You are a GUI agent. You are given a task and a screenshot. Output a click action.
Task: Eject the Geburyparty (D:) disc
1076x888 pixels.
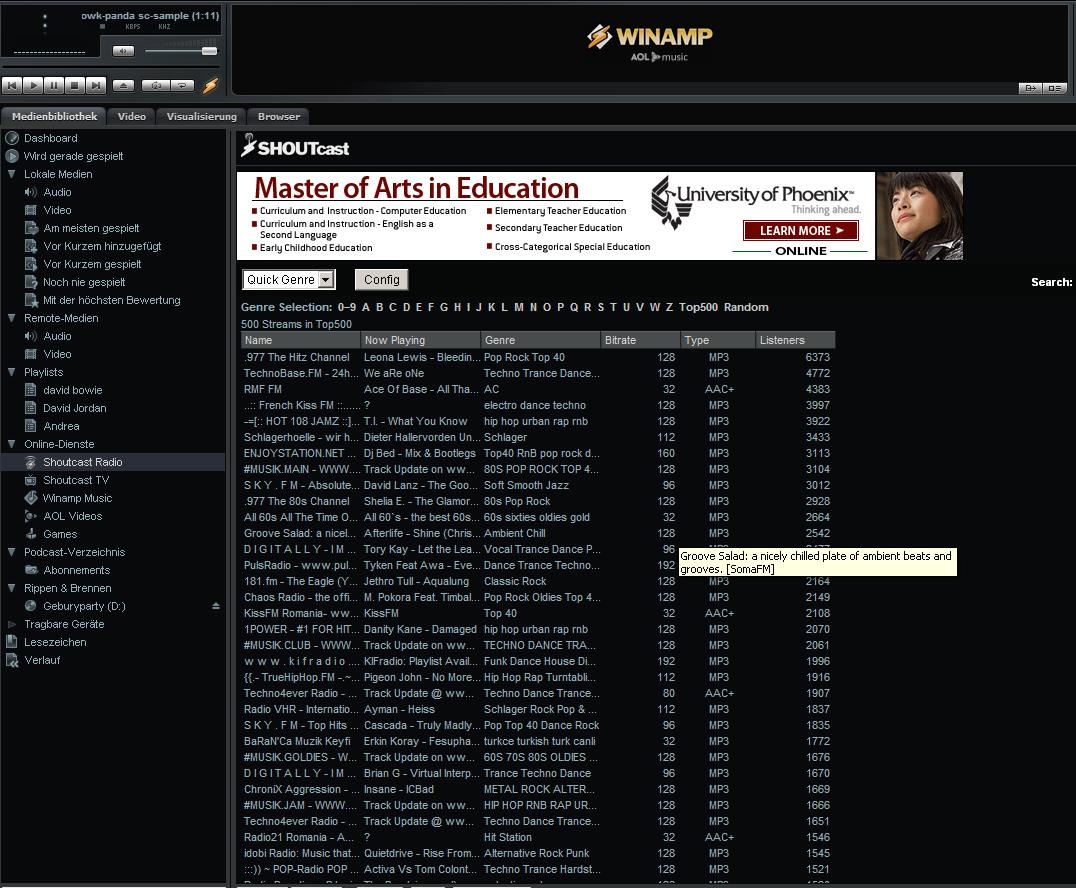click(215, 606)
